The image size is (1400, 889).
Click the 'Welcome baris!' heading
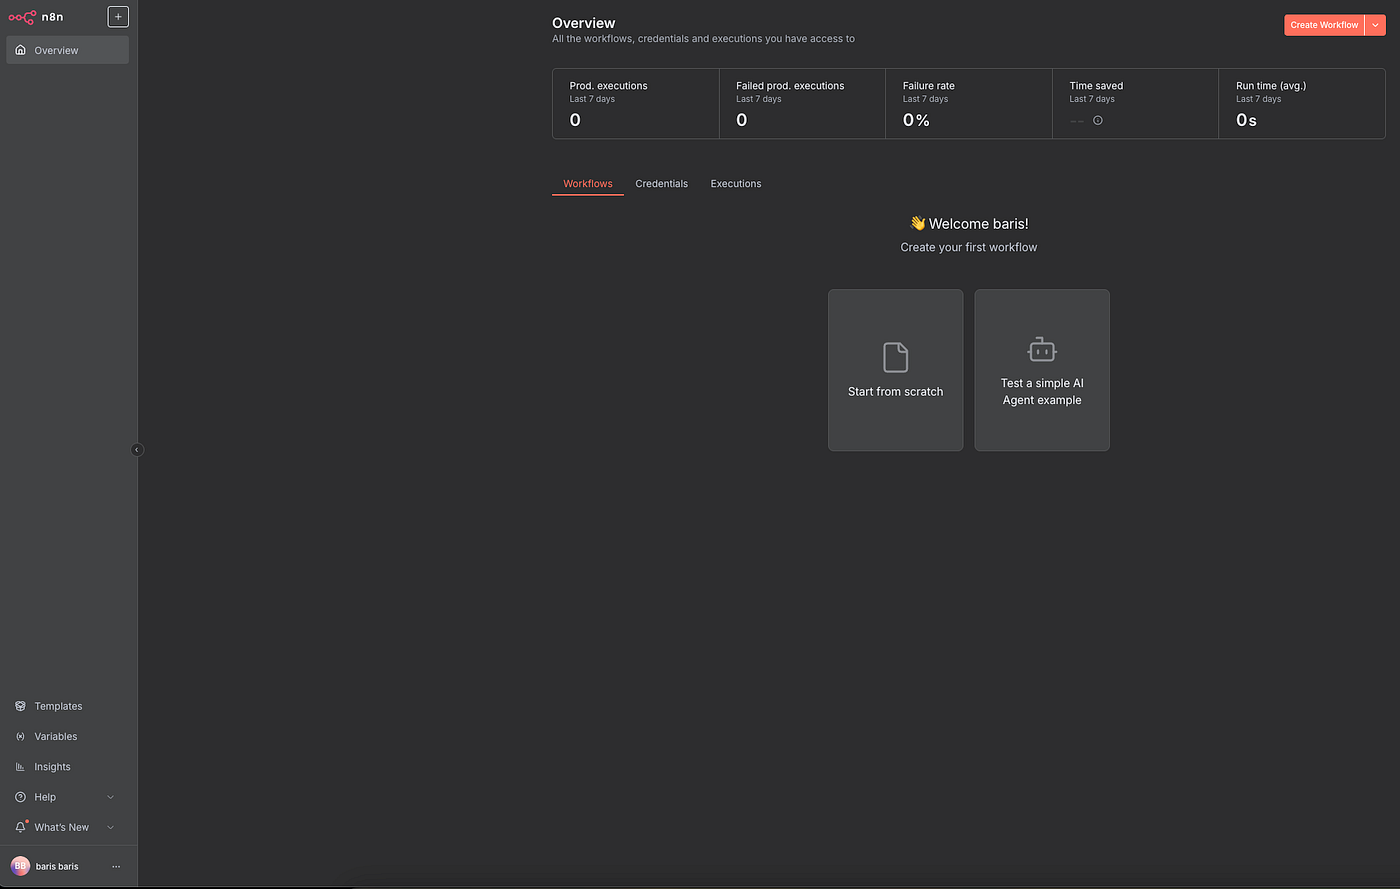coord(969,224)
